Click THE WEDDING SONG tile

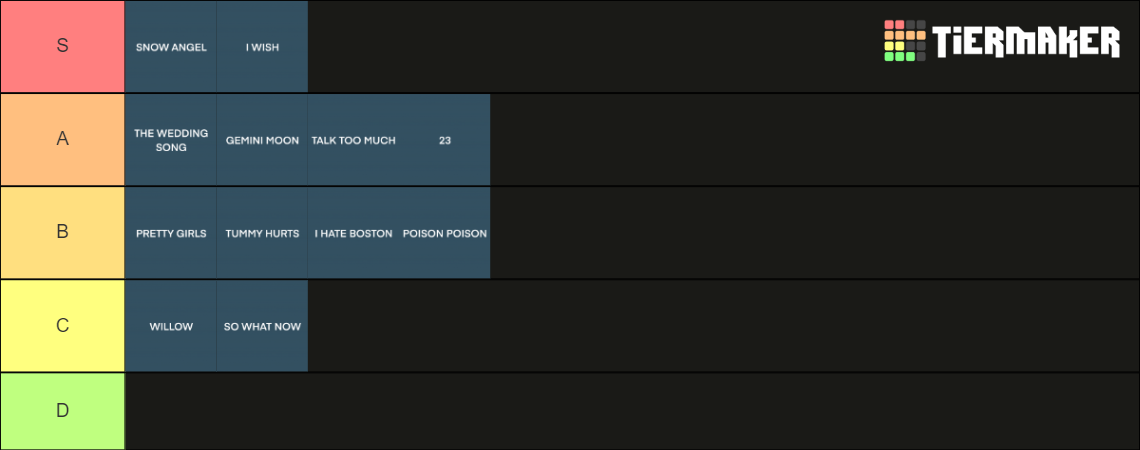tap(171, 140)
